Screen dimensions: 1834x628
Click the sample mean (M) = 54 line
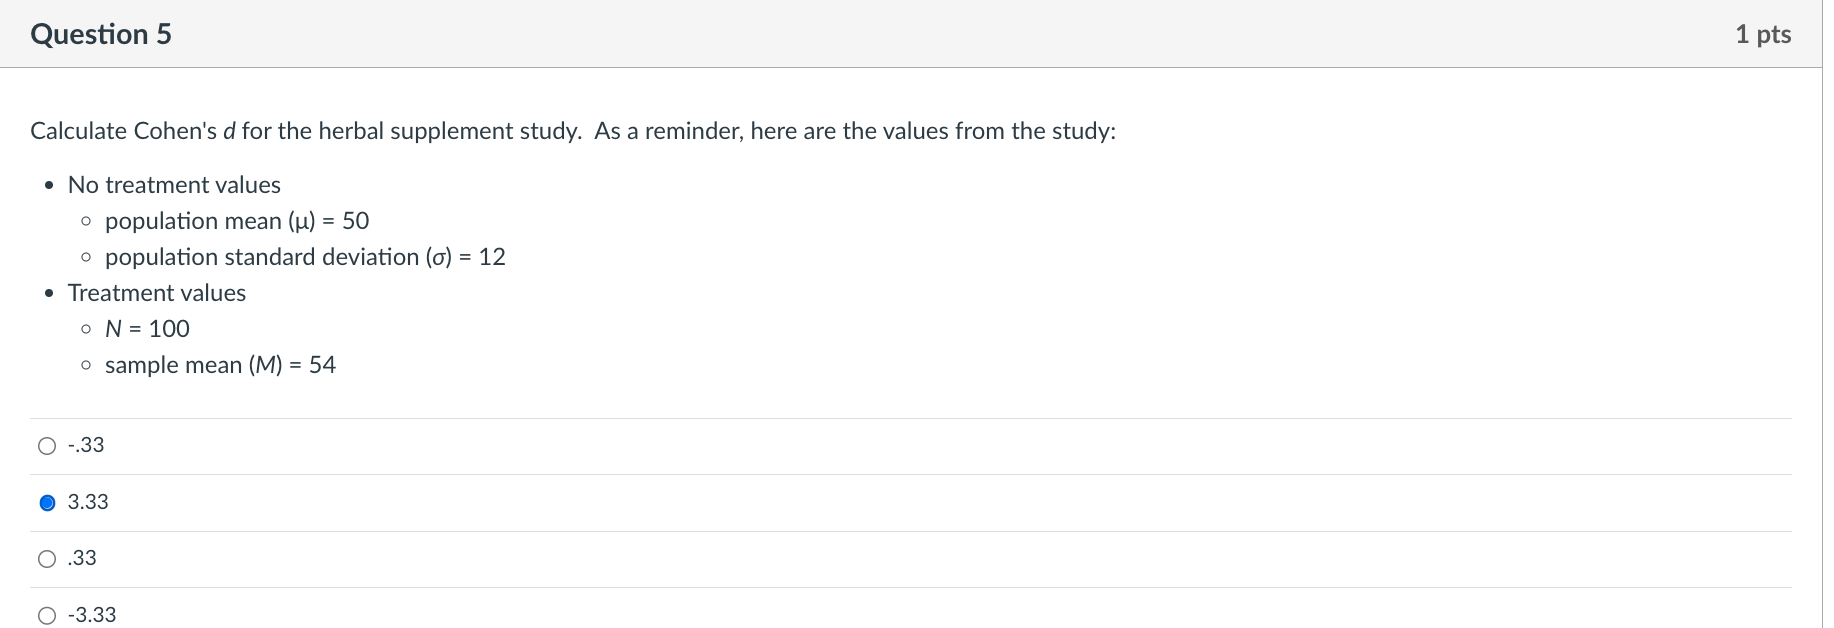pos(220,364)
